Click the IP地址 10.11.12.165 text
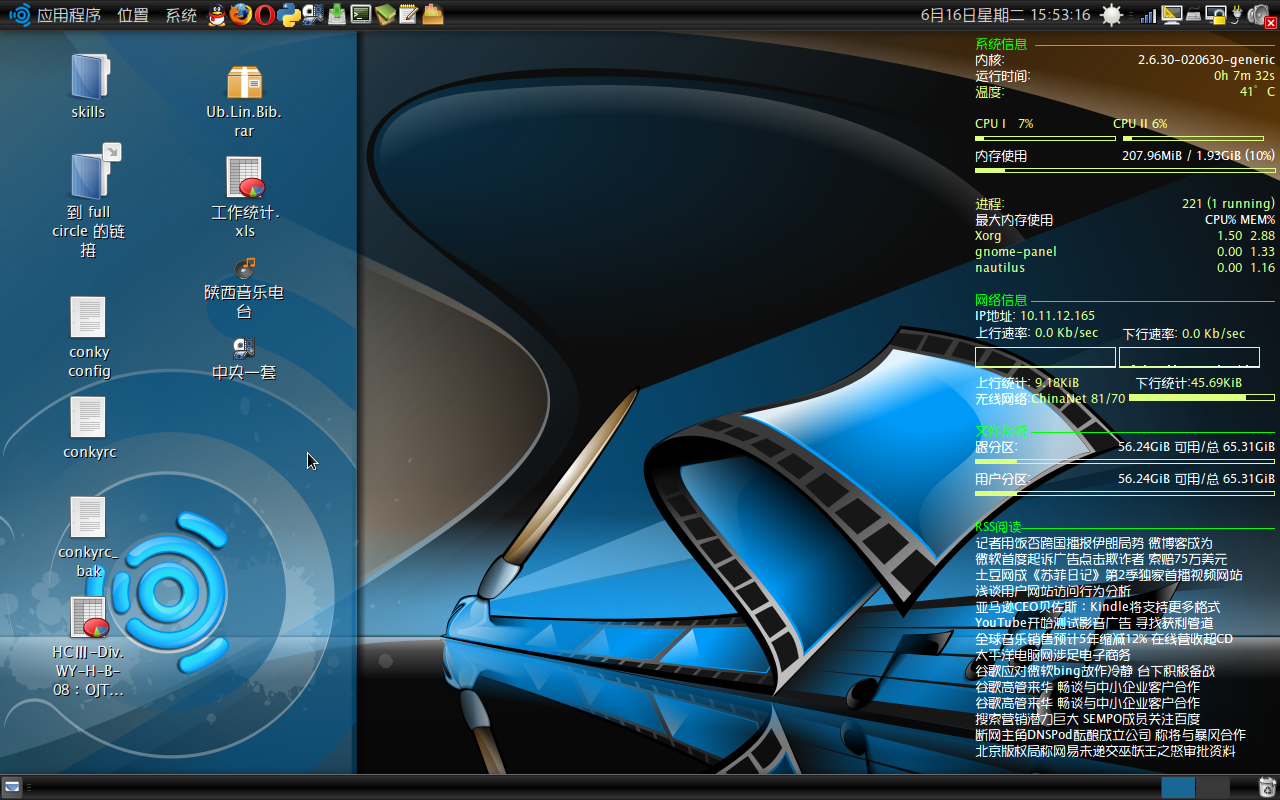Image resolution: width=1280 pixels, height=800 pixels. tap(1035, 316)
